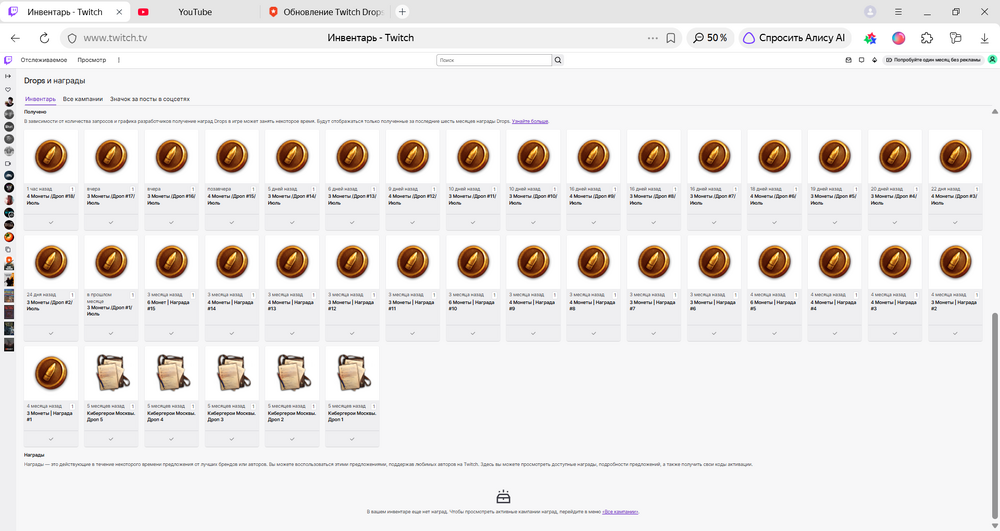Click the coin image of Награда #1

pos(51,373)
